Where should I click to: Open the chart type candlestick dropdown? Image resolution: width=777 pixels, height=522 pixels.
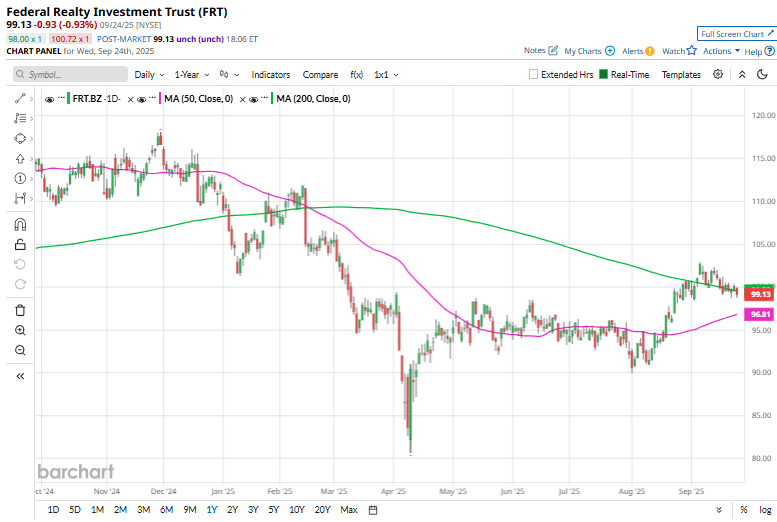click(229, 74)
